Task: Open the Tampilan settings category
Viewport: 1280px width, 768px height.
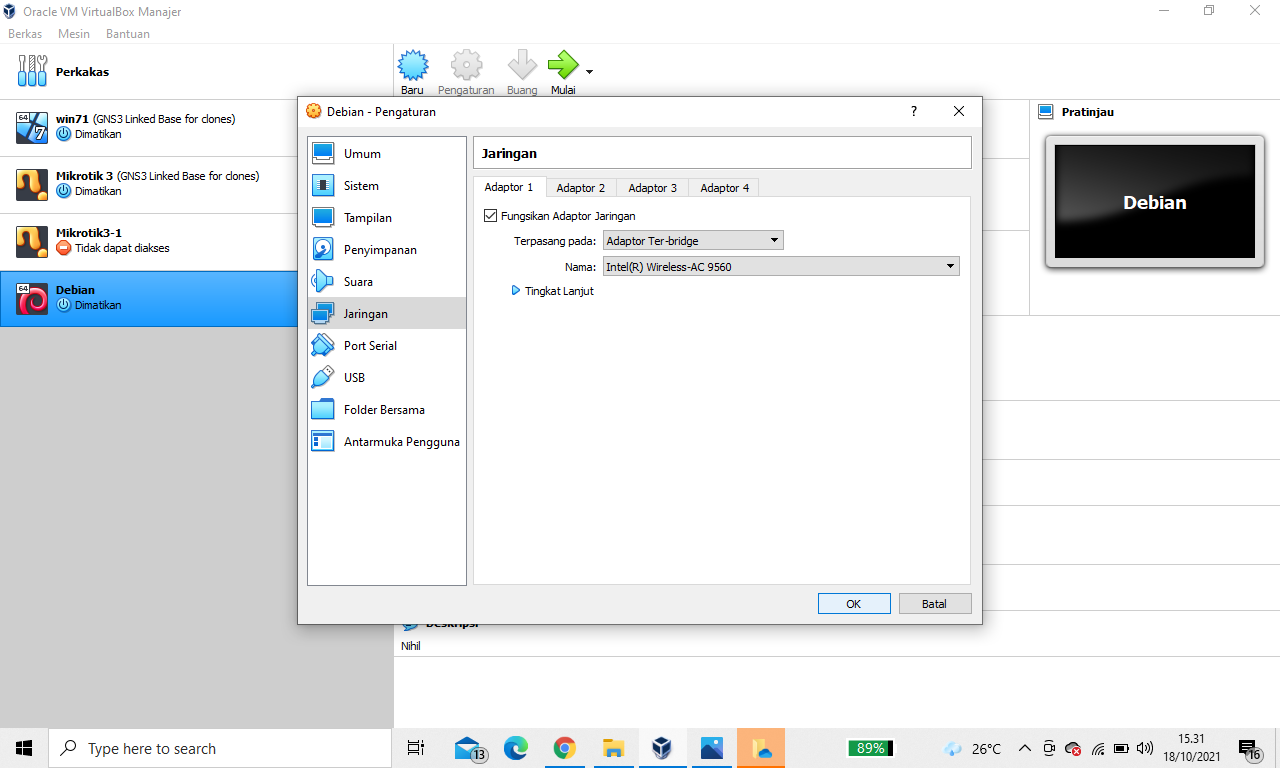Action: tap(387, 218)
